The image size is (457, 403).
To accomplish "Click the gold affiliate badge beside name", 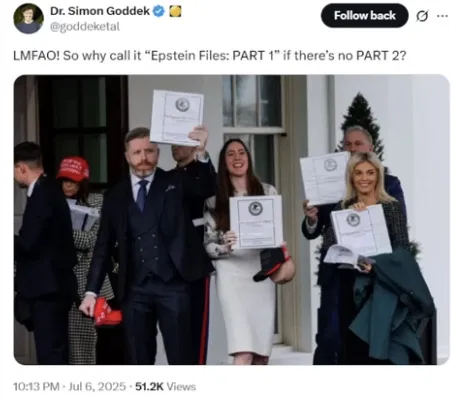I will (175, 11).
